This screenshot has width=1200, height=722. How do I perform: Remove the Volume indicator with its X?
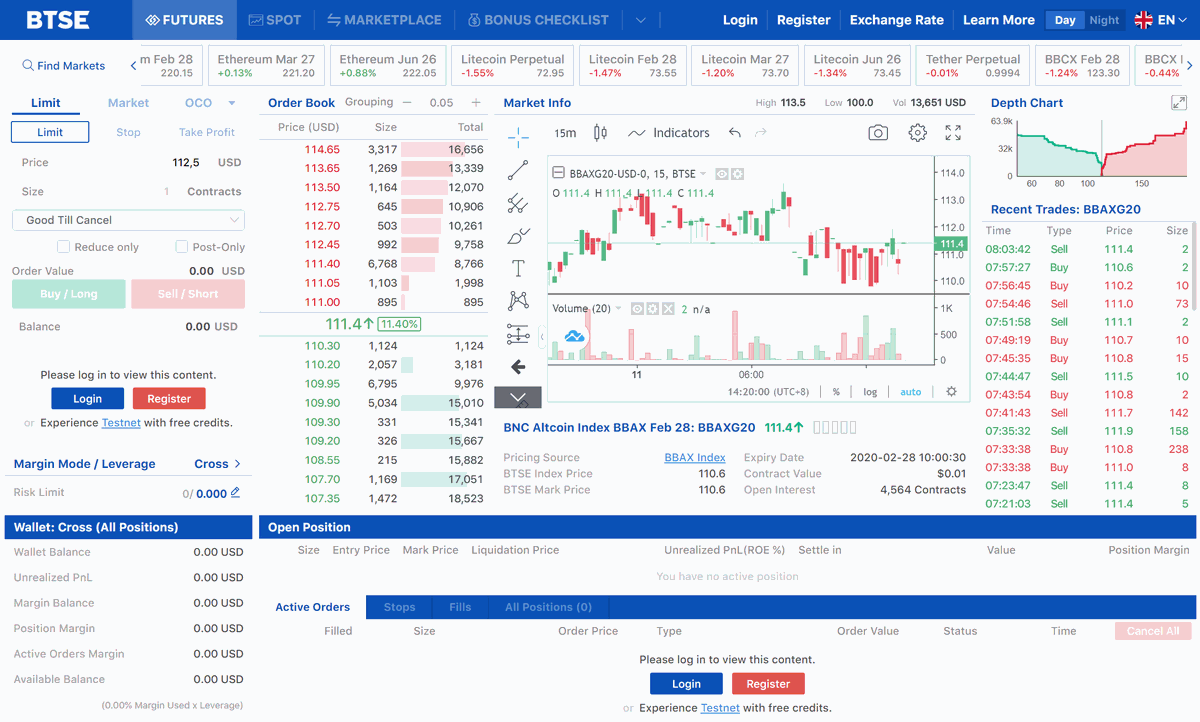668,309
